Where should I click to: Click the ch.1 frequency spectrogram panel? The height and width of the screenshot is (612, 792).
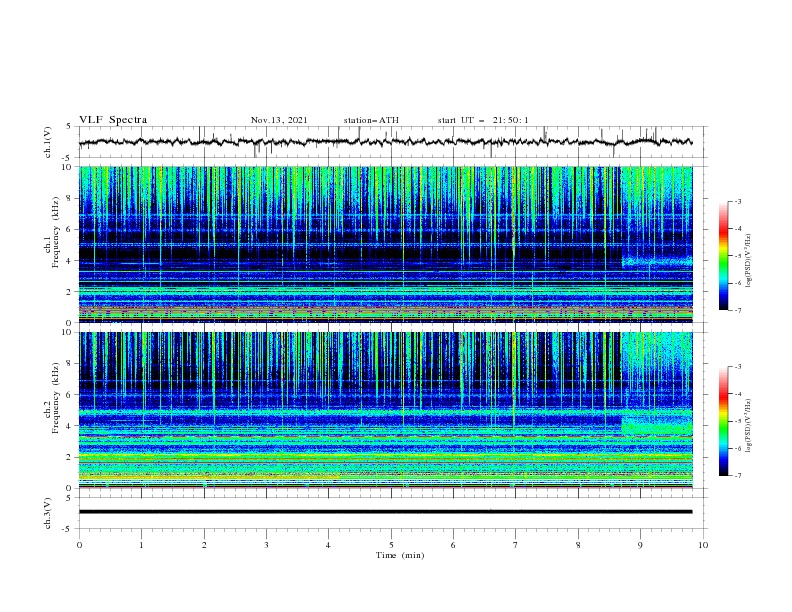(385, 244)
